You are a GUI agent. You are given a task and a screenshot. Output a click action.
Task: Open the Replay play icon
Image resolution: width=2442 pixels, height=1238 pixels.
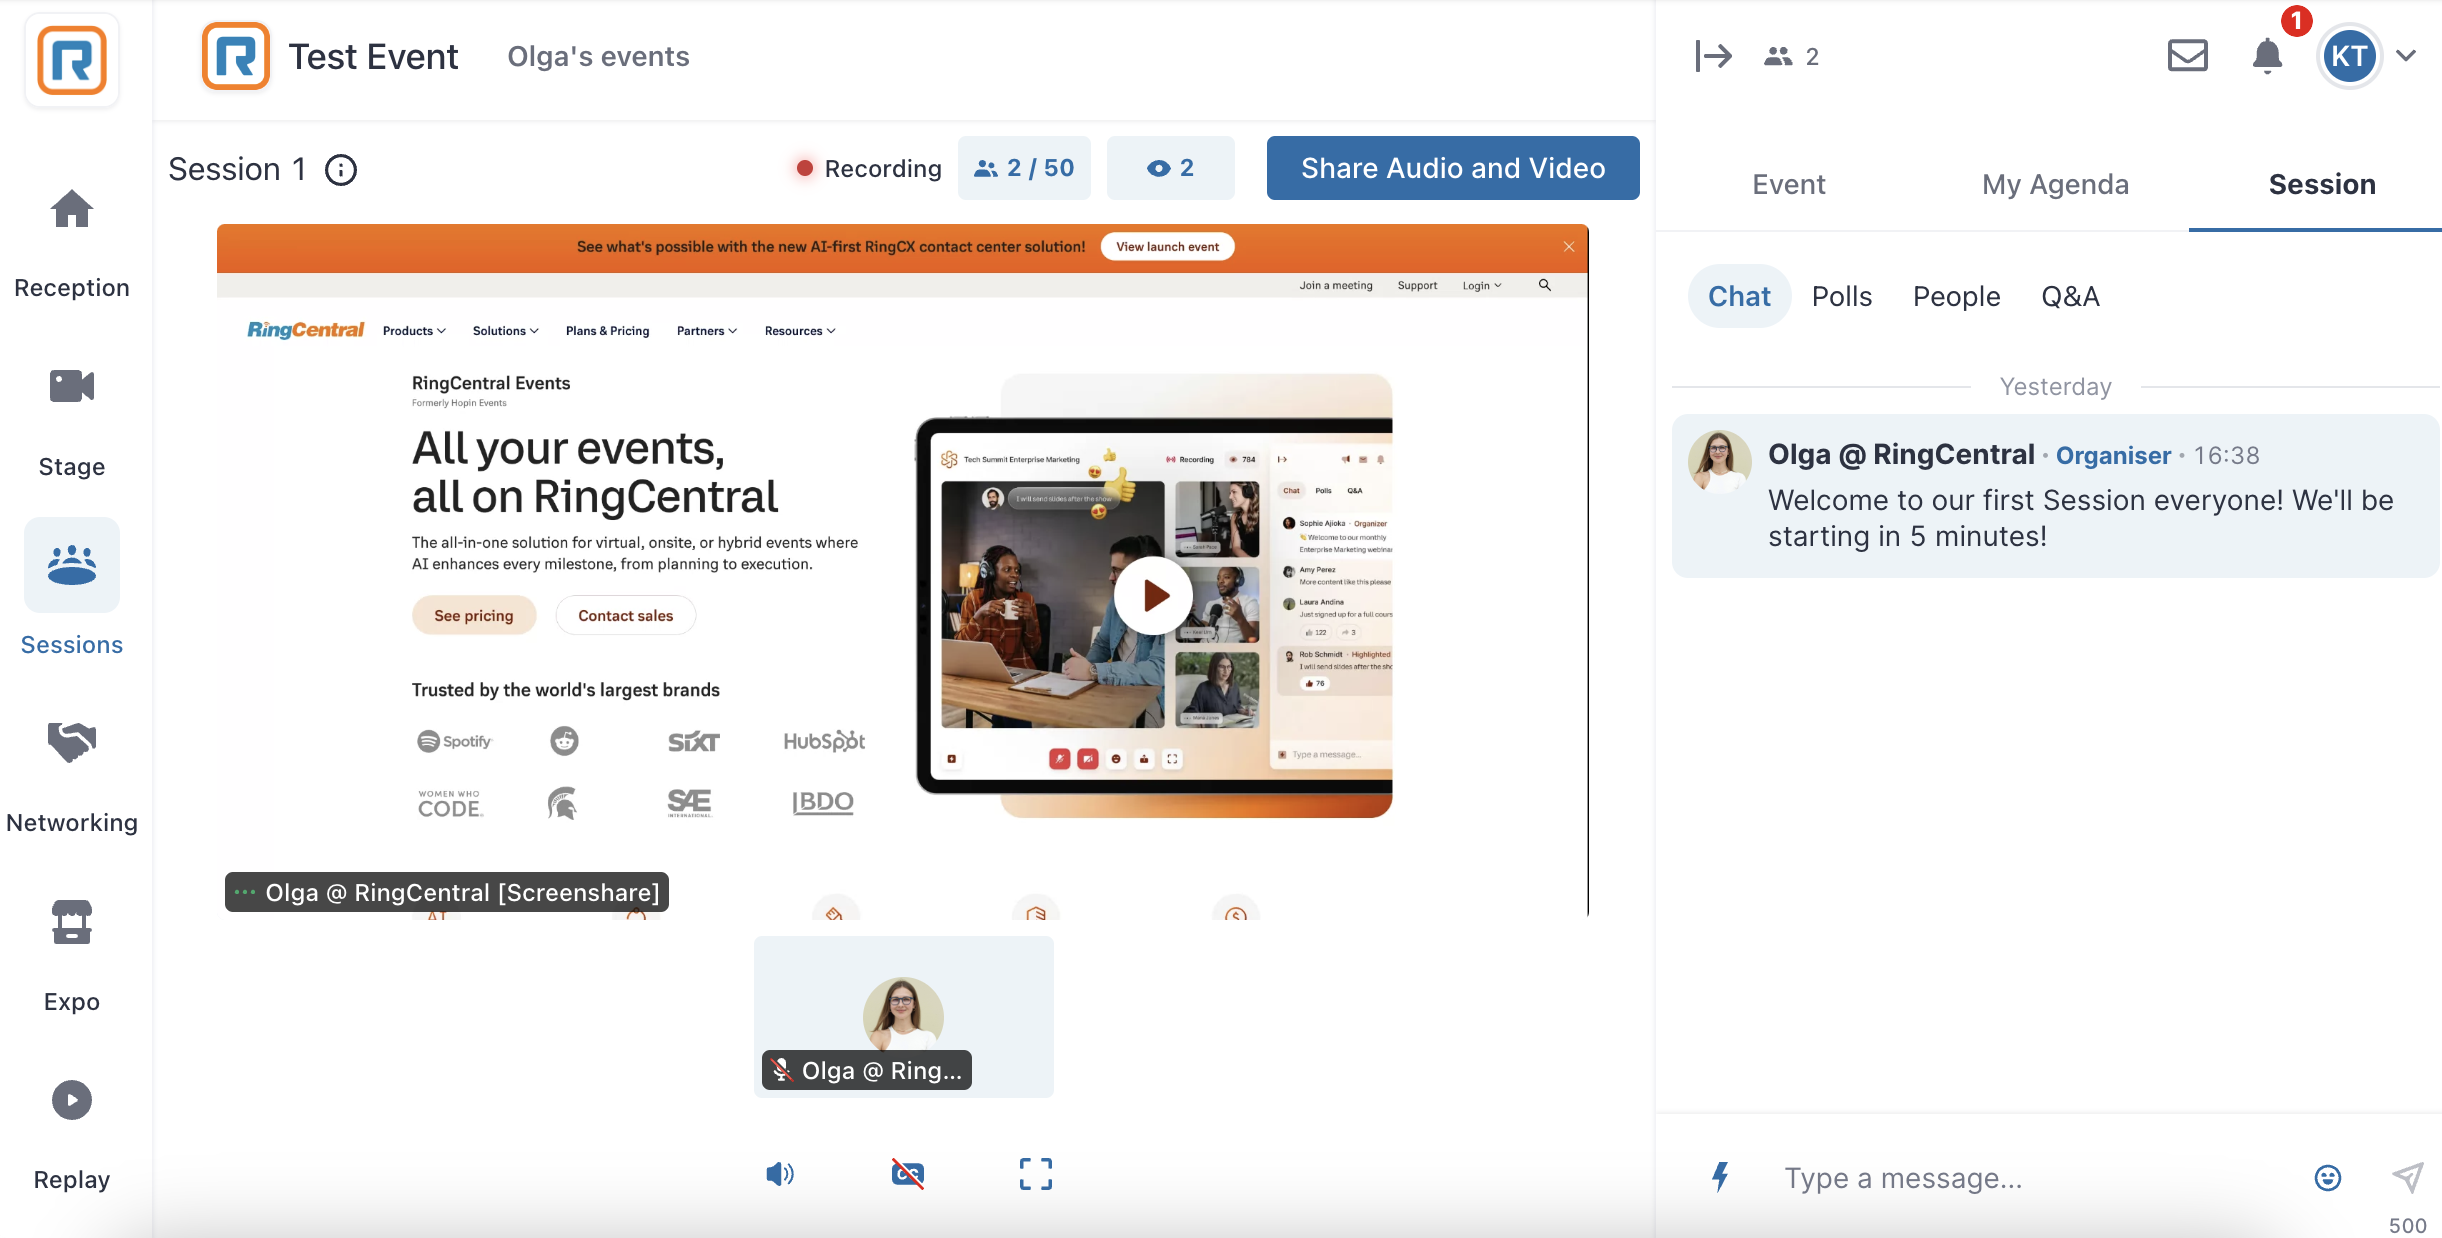click(x=72, y=1100)
